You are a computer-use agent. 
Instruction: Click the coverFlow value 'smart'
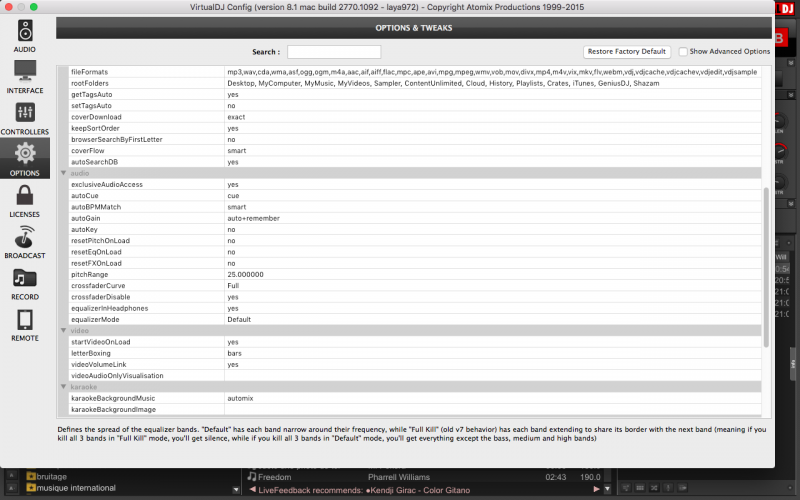(x=237, y=151)
